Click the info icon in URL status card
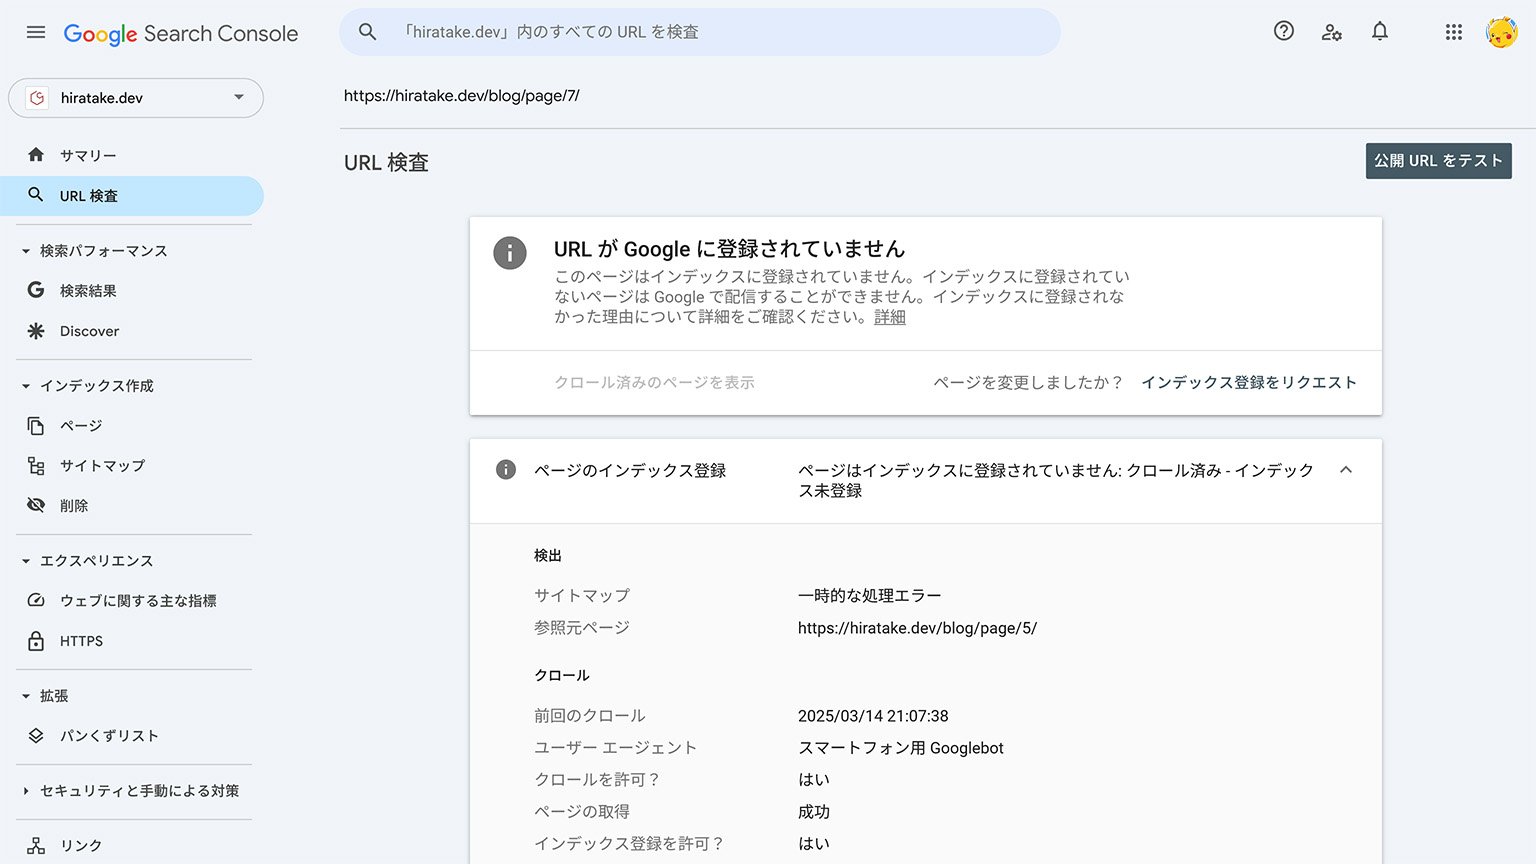 tap(510, 253)
